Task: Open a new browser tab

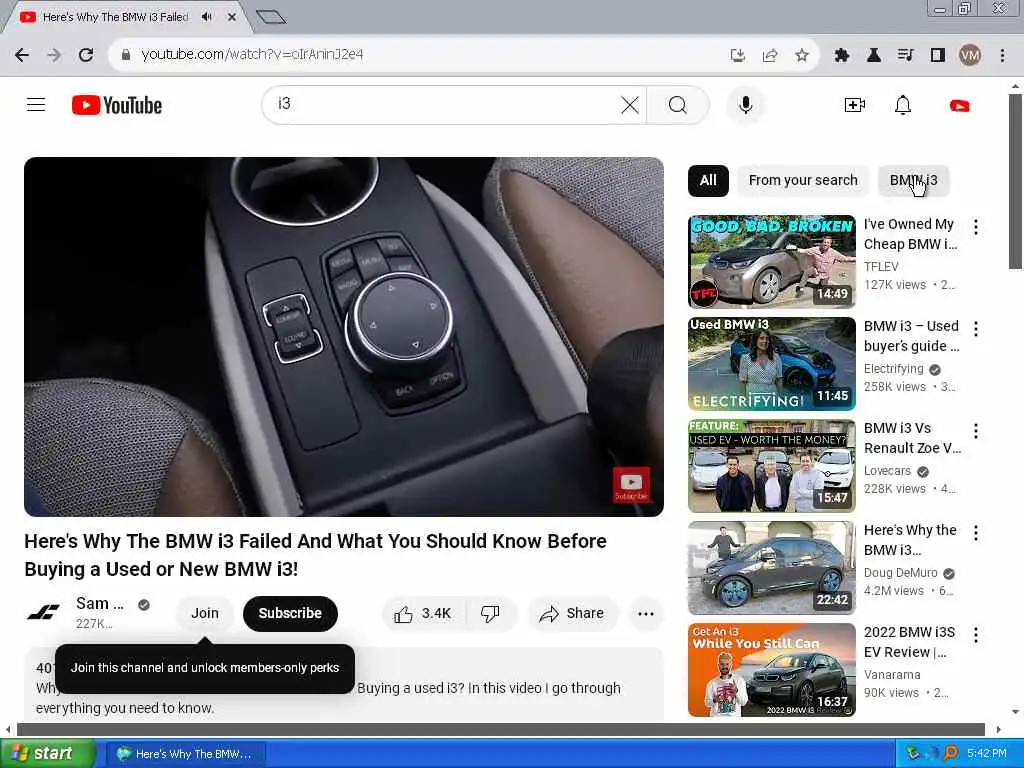Action: pos(271,17)
